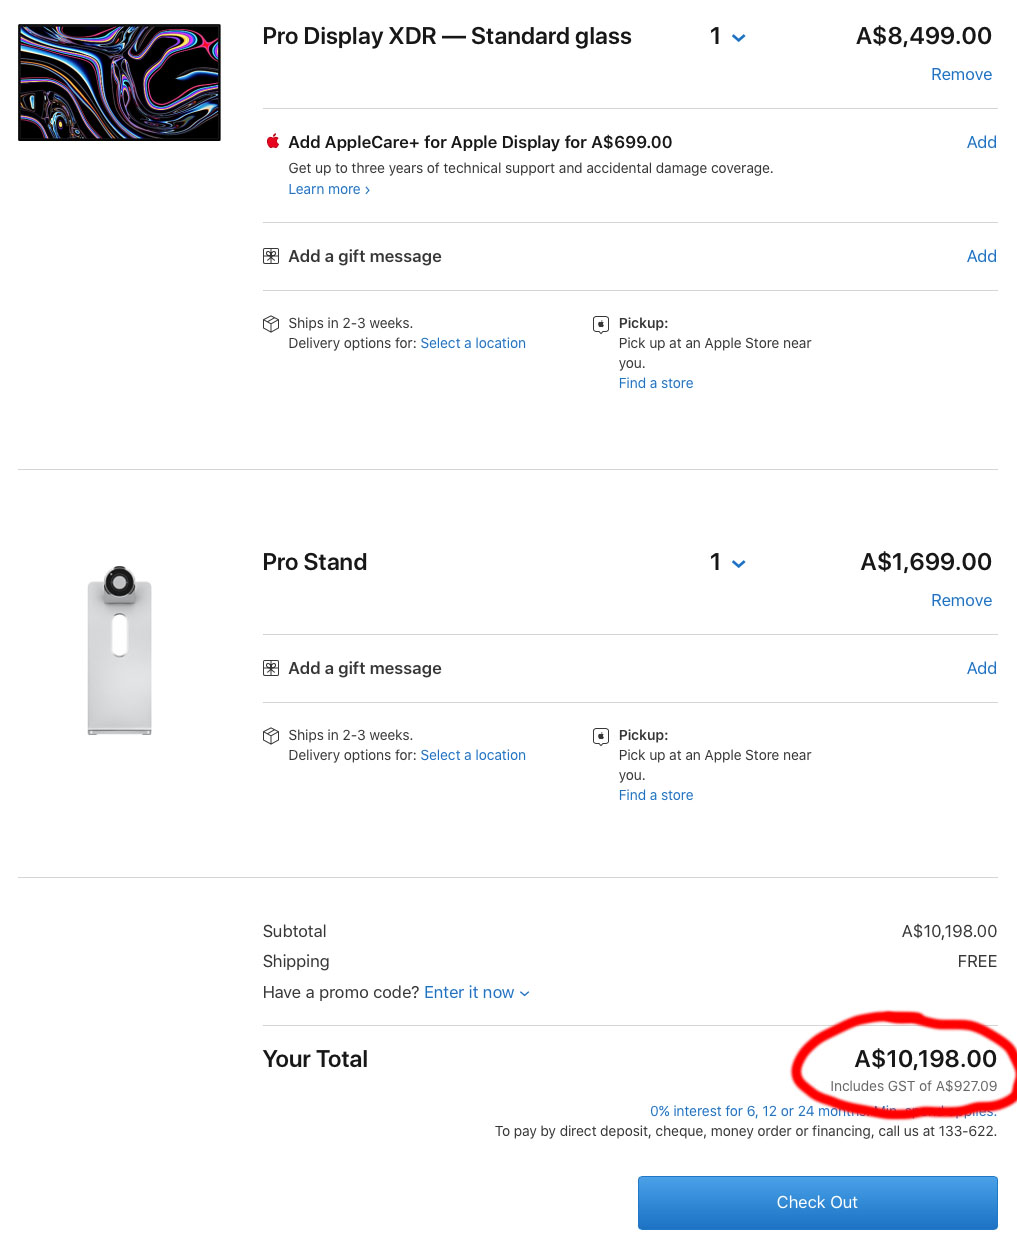Click Pickup store icon for Pro Display XDR
1017x1251 pixels.
point(601,324)
